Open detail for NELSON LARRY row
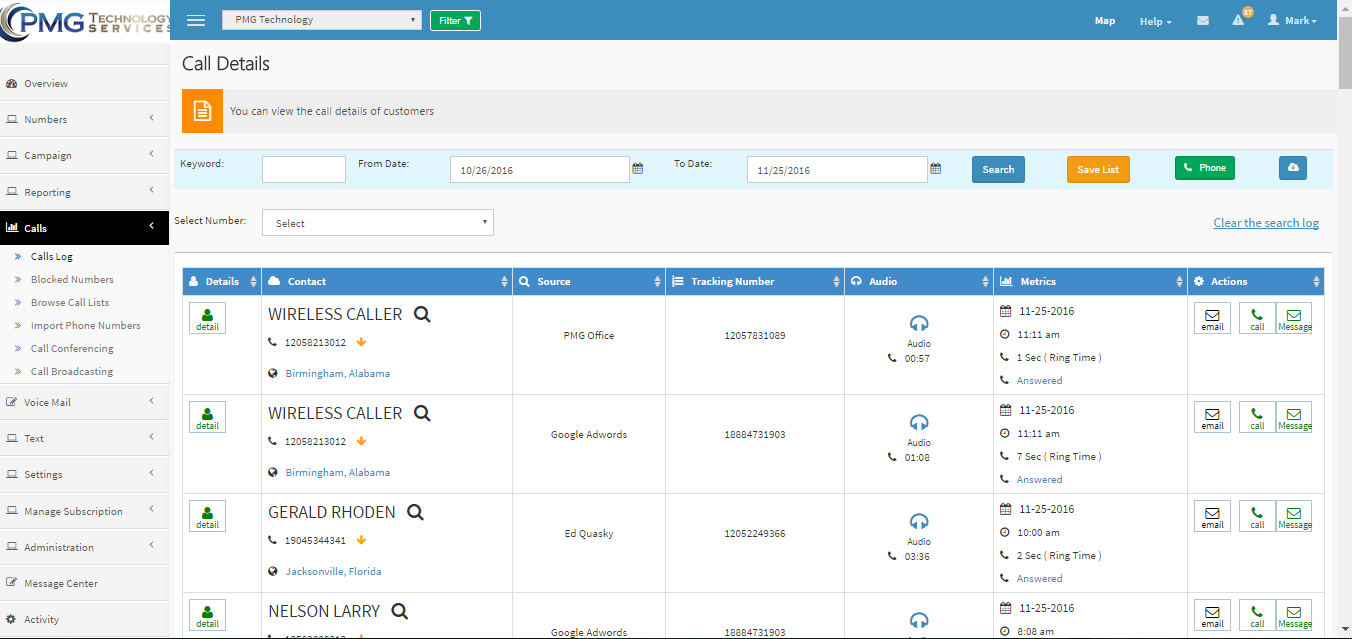1352x639 pixels. tap(207, 615)
